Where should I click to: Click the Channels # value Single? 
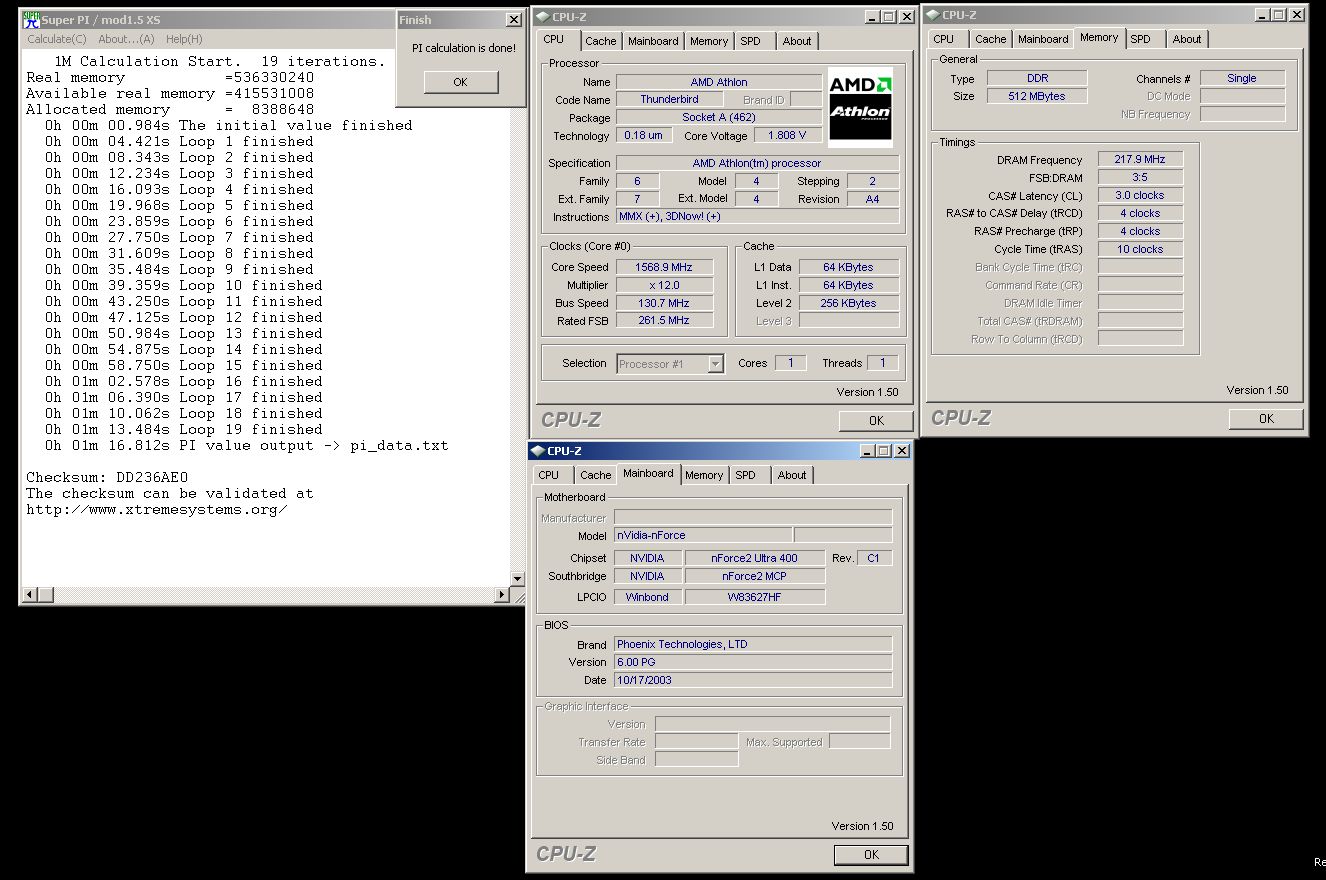click(1242, 79)
